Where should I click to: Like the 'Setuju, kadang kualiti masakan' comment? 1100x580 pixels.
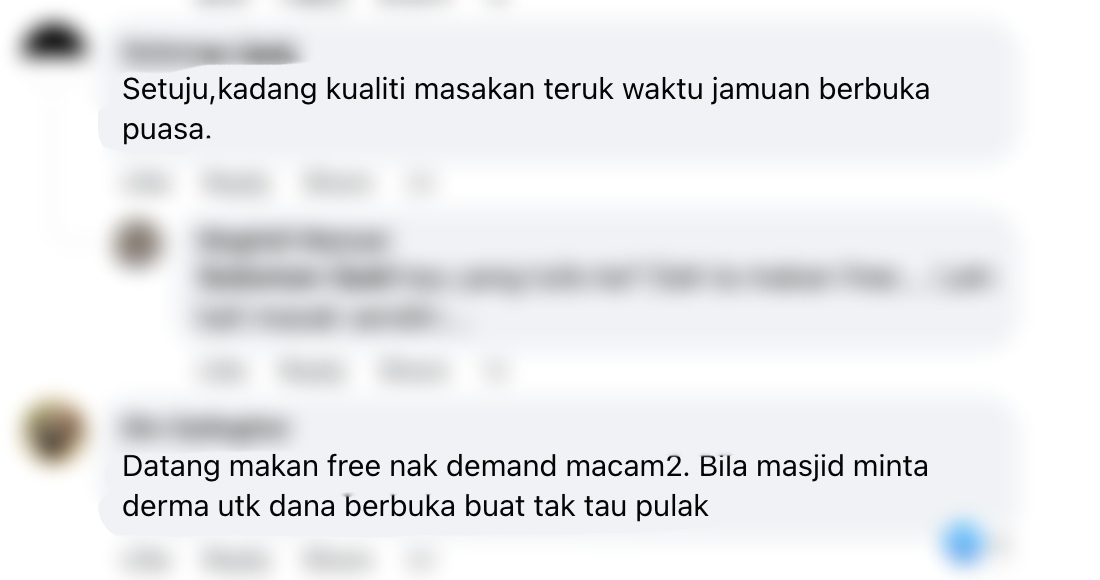coord(146,183)
